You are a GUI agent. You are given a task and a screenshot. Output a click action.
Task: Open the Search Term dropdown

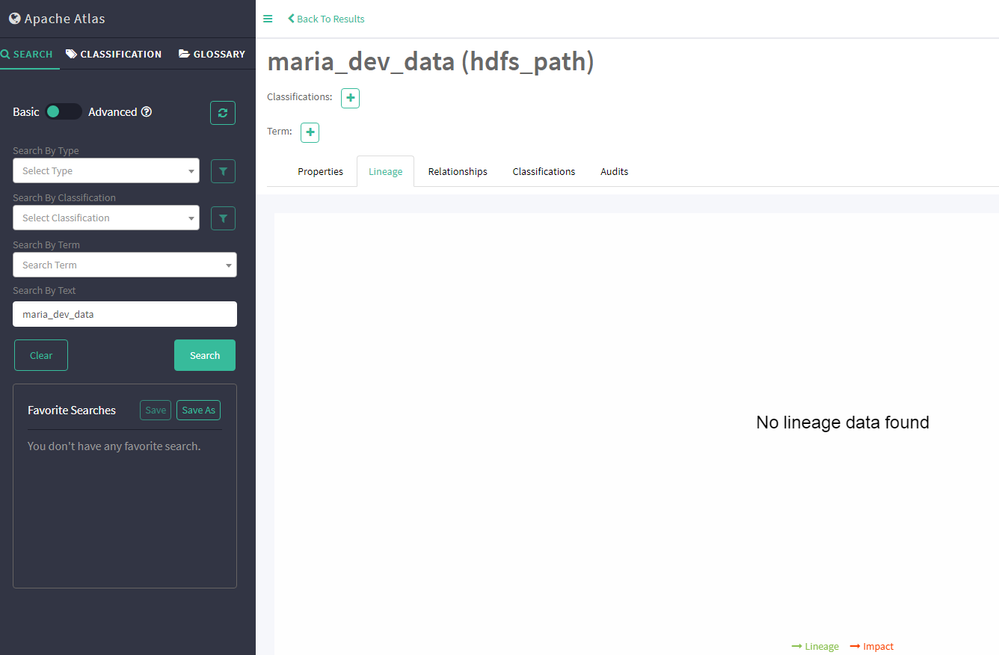(x=125, y=265)
